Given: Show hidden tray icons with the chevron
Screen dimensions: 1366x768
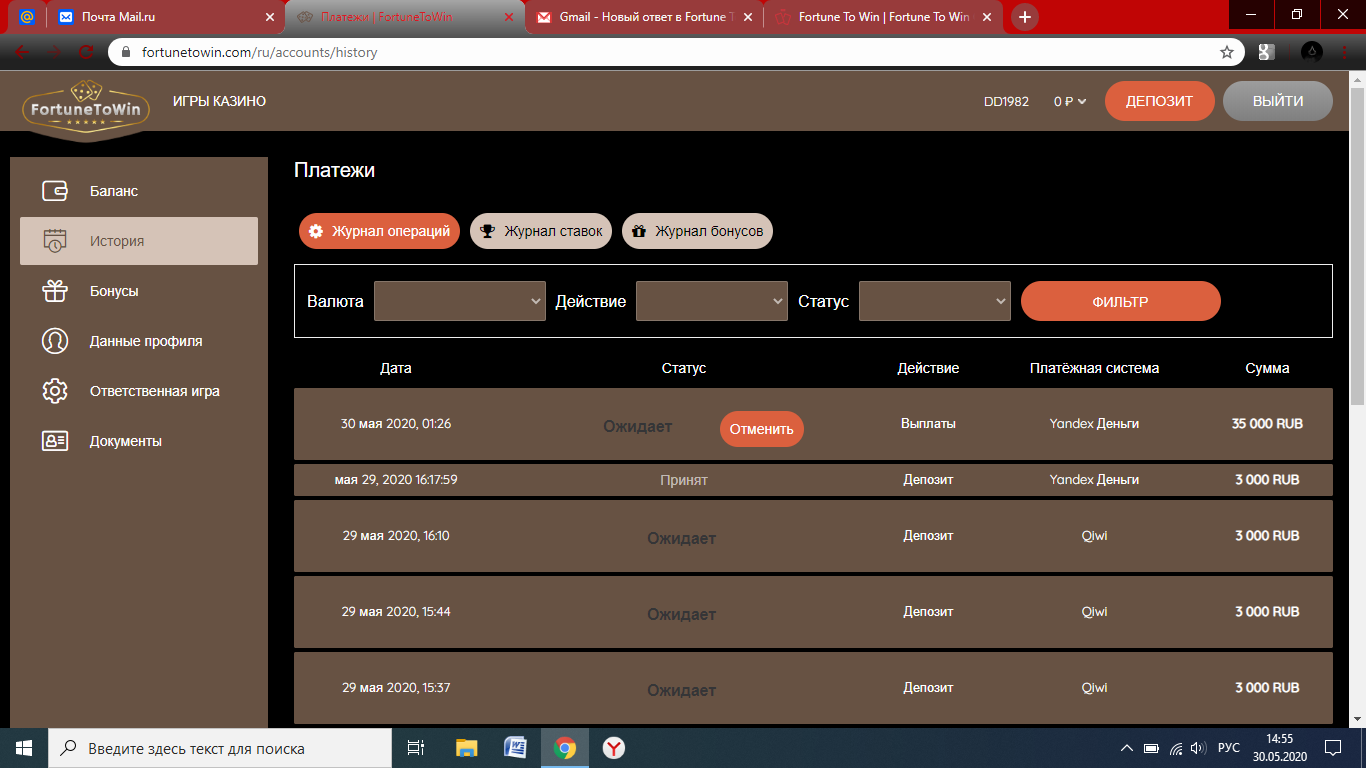Looking at the screenshot, I should (1127, 748).
